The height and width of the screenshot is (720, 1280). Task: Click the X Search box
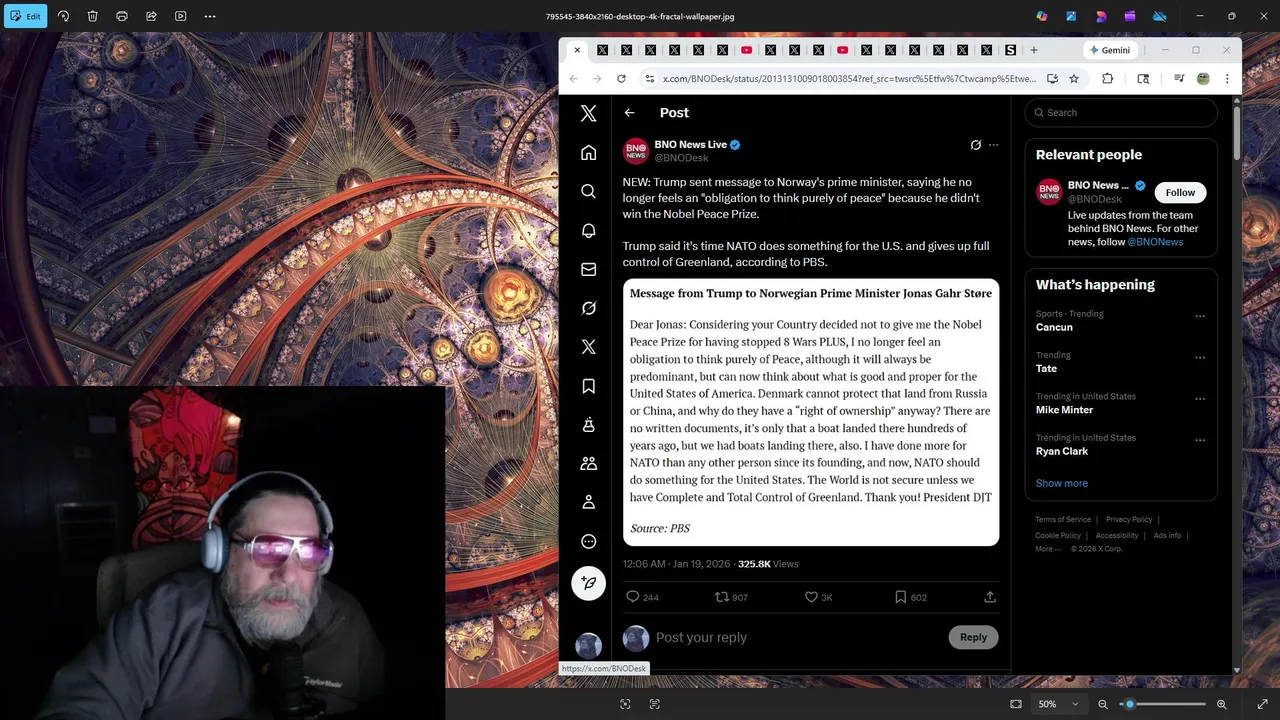coord(1121,113)
